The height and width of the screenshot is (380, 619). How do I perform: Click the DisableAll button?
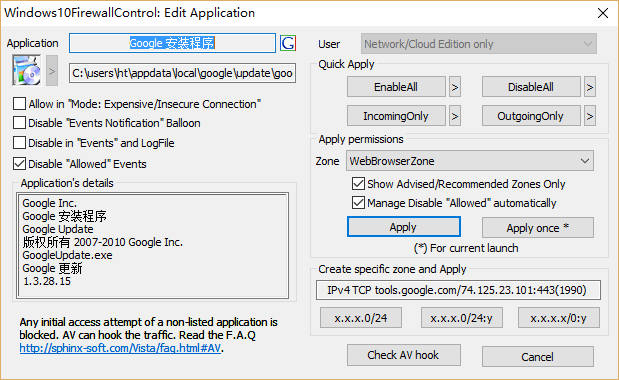coord(531,87)
